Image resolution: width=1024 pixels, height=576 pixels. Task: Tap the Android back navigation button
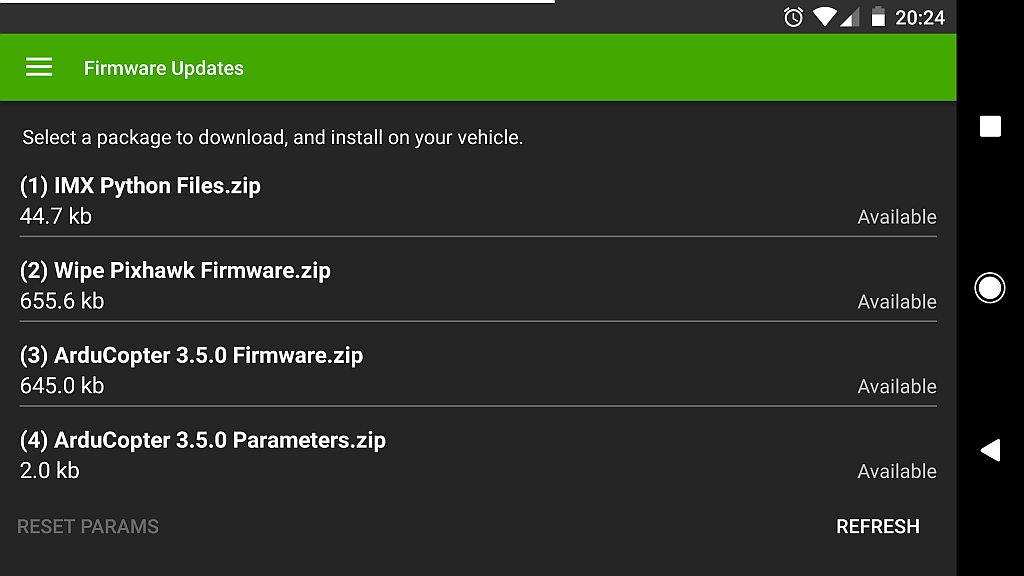click(x=990, y=450)
